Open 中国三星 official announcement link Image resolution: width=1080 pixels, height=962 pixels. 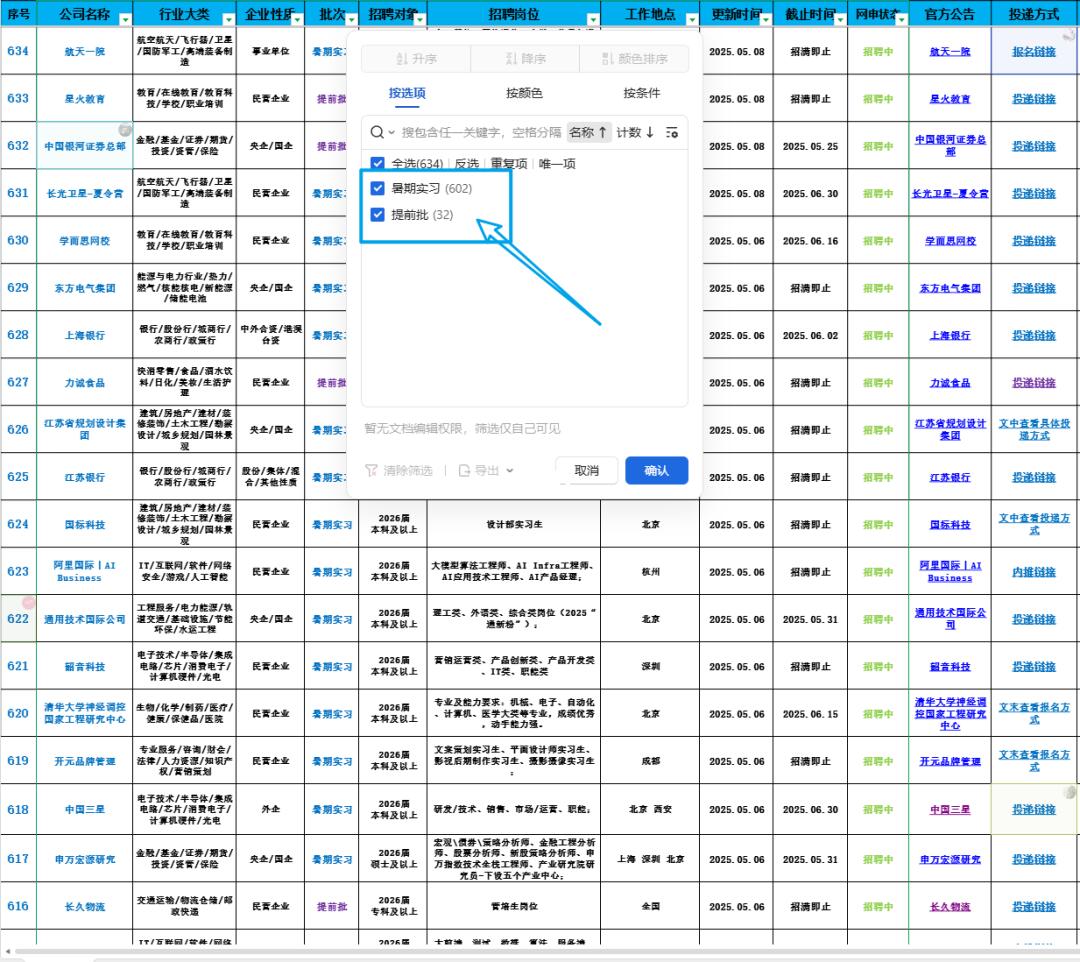point(950,810)
